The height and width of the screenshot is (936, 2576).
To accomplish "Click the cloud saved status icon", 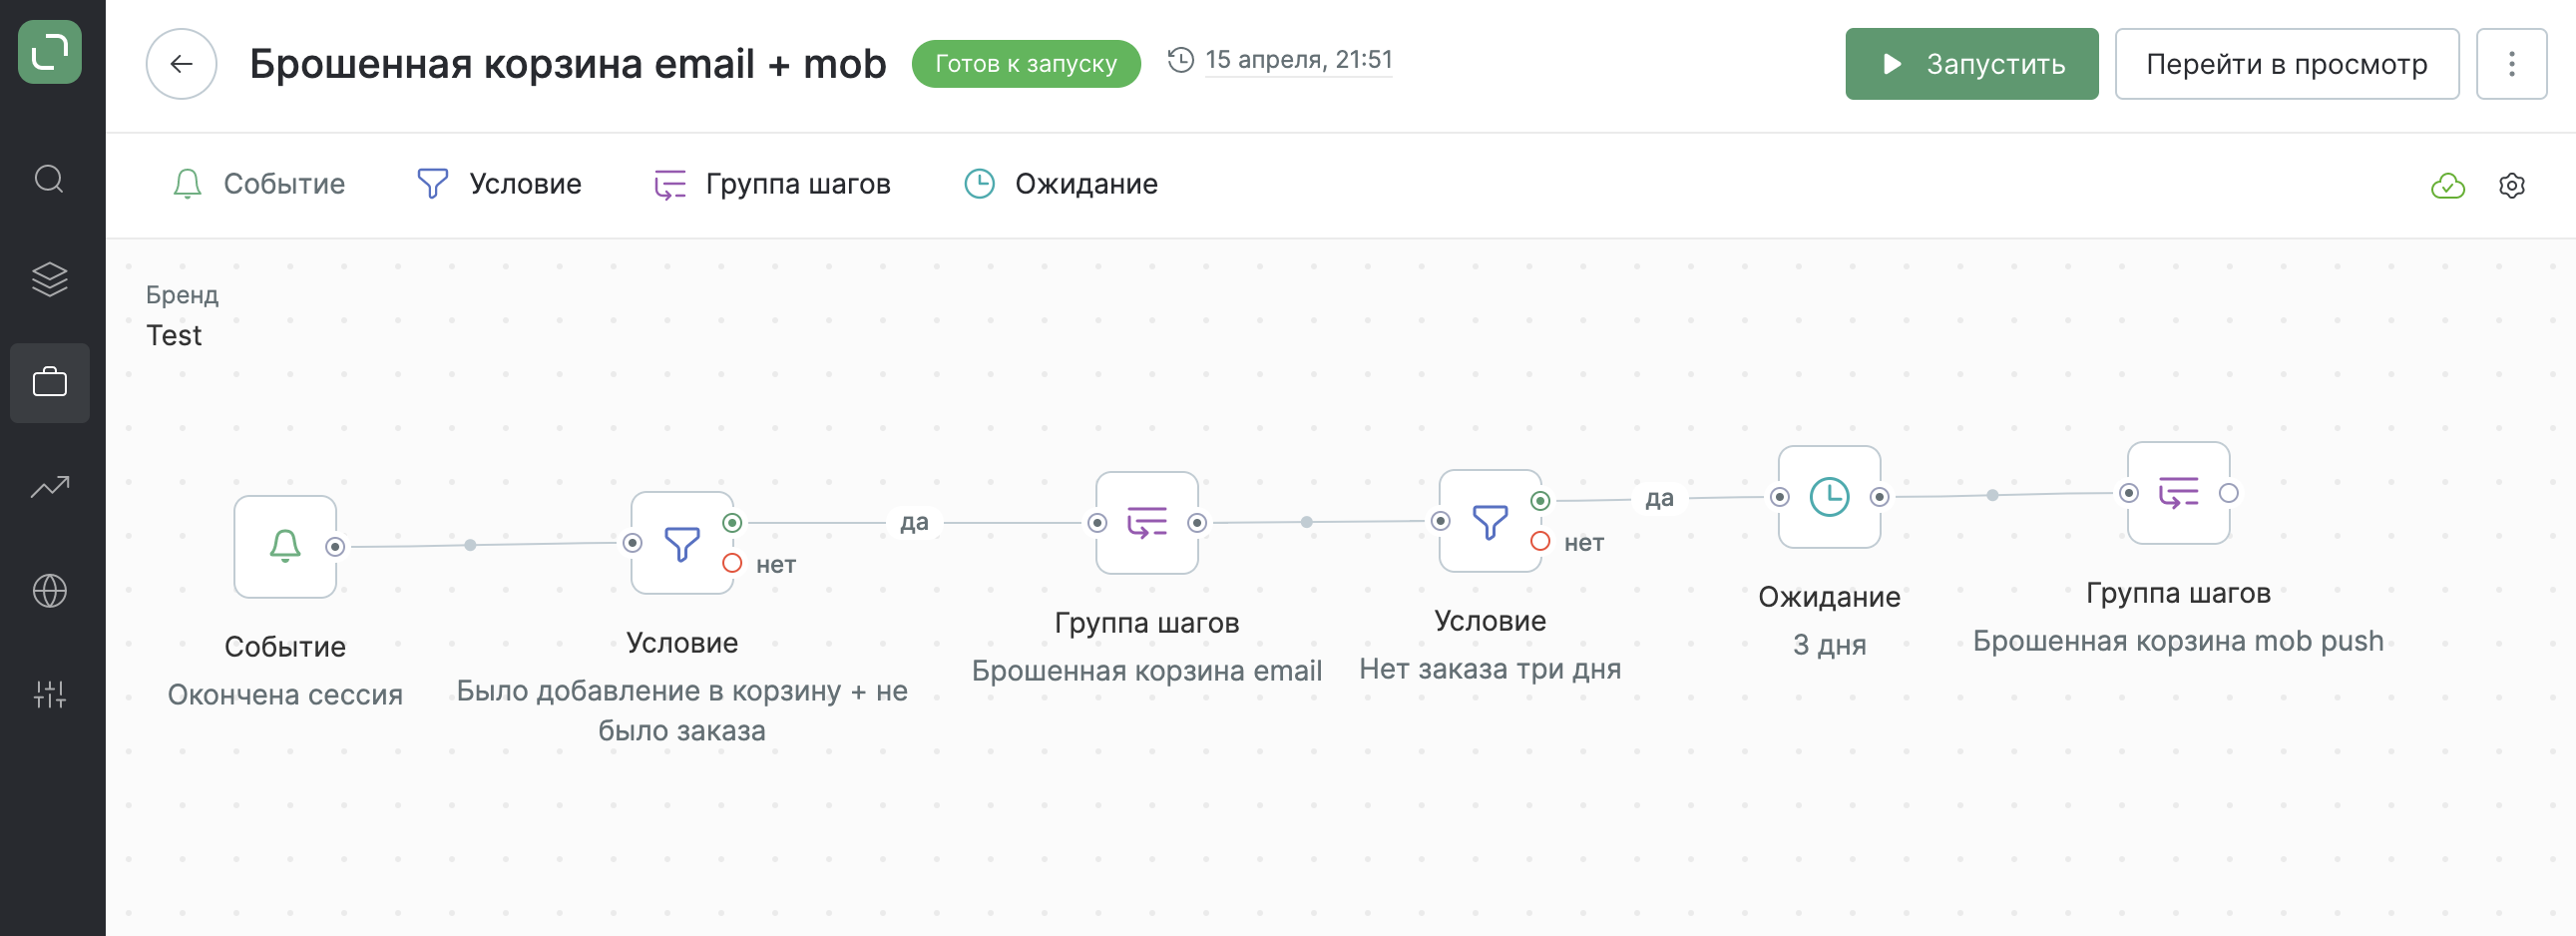I will point(2447,185).
